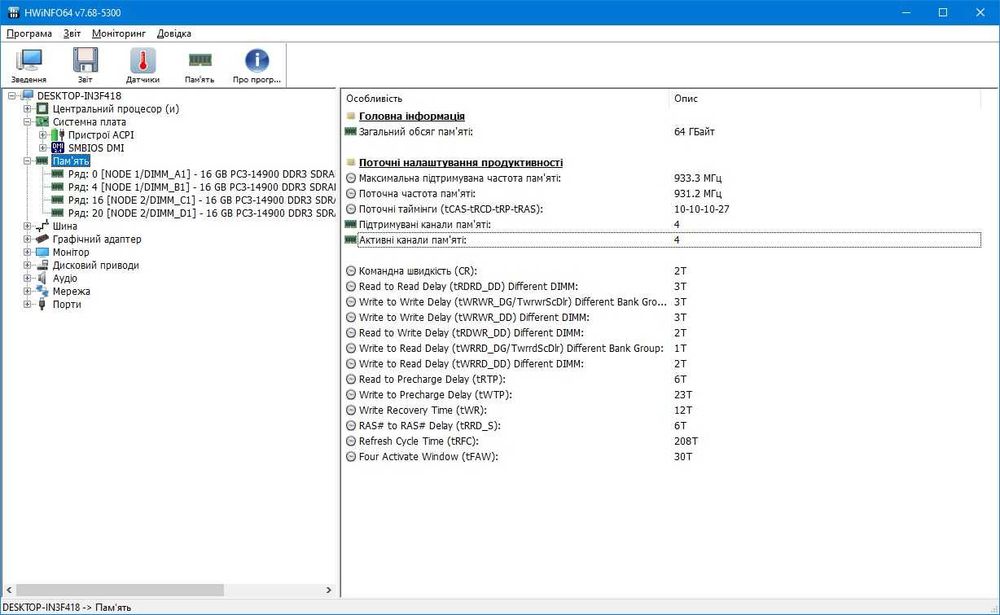
Task: Click the tree panel horizontal scrollbar thumb
Action: click(120, 590)
